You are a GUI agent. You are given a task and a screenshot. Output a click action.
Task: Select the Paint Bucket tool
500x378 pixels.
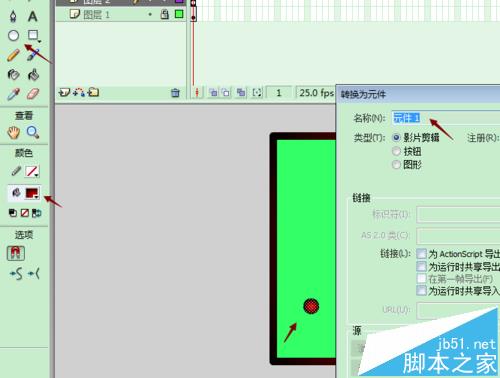pos(33,74)
